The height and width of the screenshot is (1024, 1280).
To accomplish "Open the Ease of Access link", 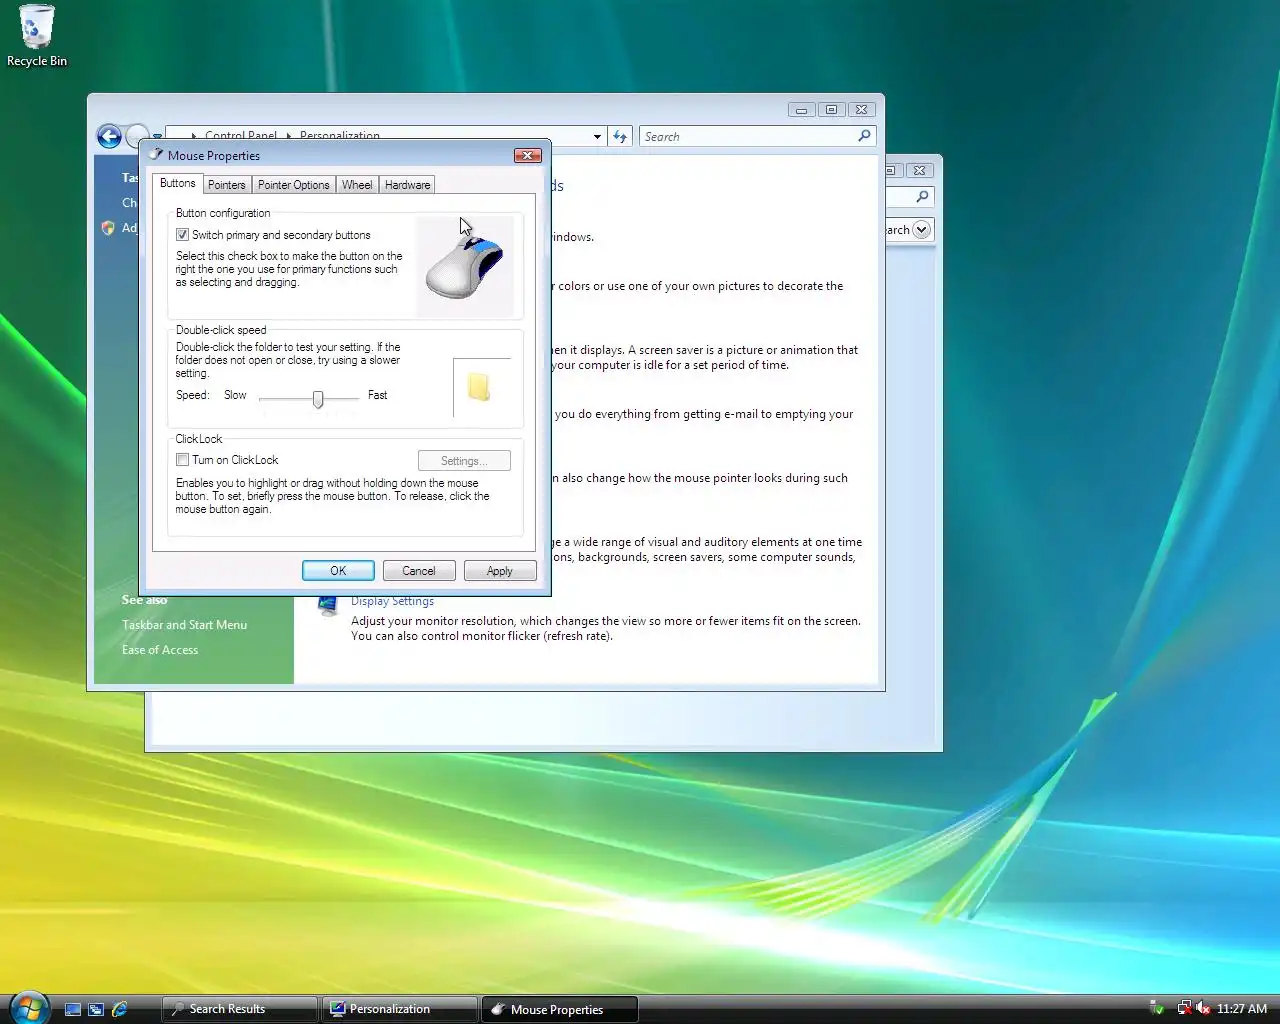I will point(160,650).
